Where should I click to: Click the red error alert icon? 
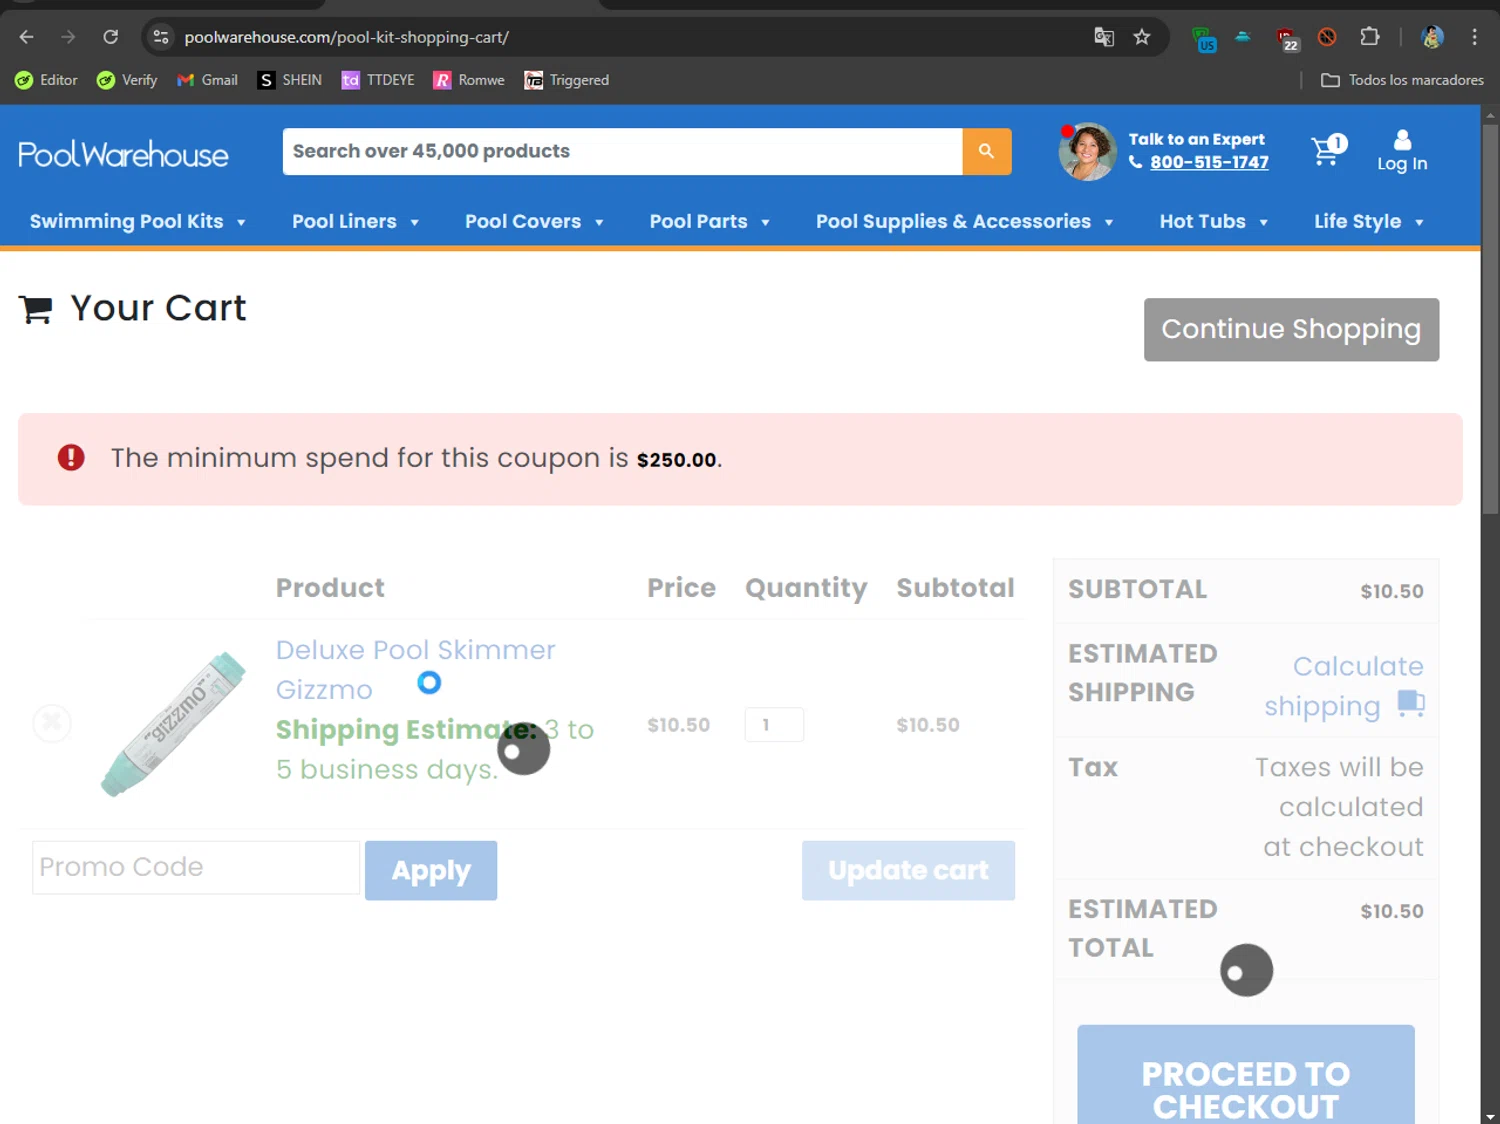coord(71,458)
